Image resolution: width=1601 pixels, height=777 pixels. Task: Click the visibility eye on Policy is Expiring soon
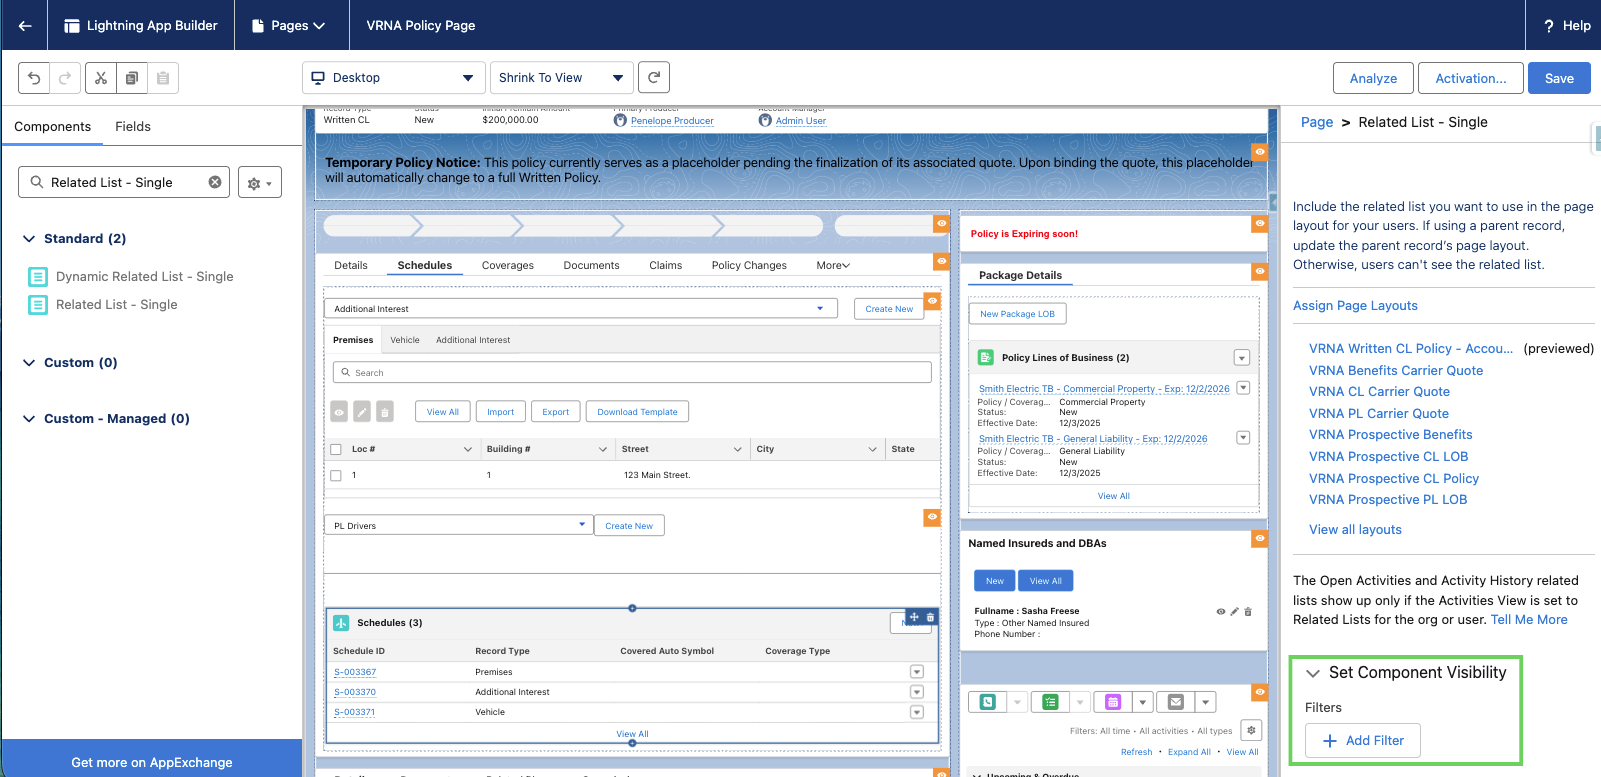coord(1260,224)
